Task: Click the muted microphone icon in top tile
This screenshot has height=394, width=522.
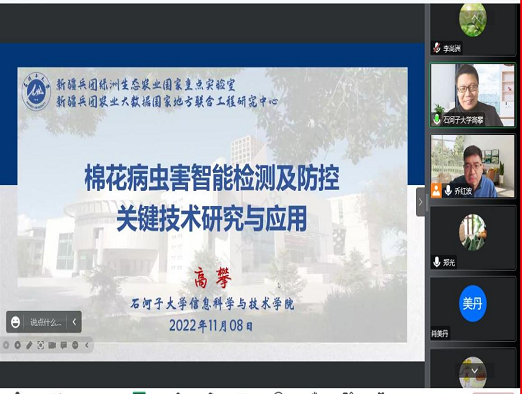Action: [x=436, y=48]
